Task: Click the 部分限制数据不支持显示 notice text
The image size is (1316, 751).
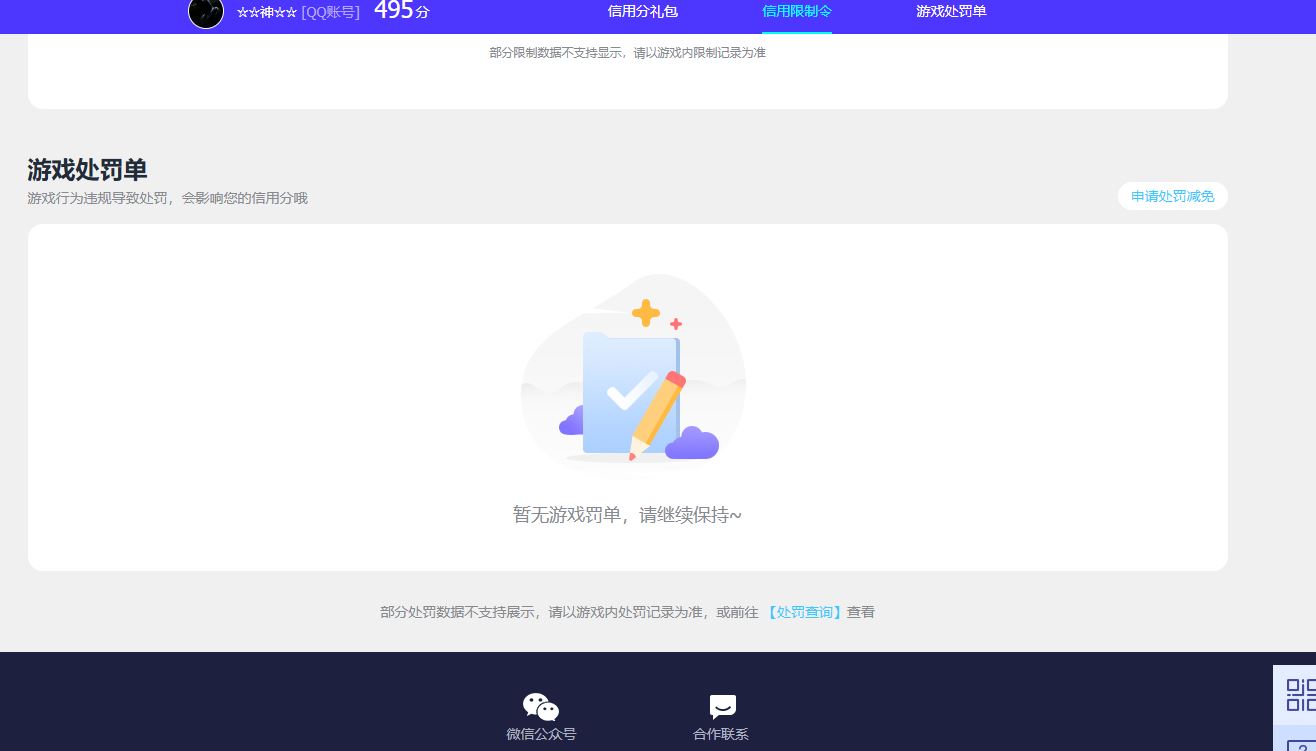Action: 627,53
